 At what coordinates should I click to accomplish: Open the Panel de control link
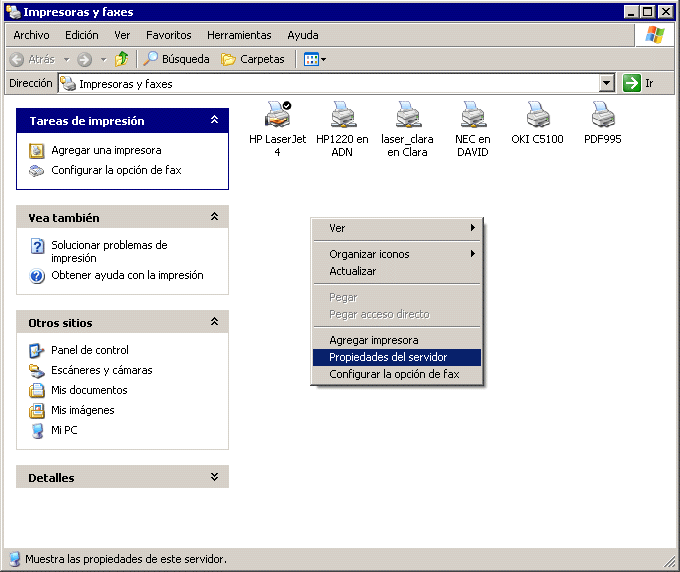[x=90, y=350]
